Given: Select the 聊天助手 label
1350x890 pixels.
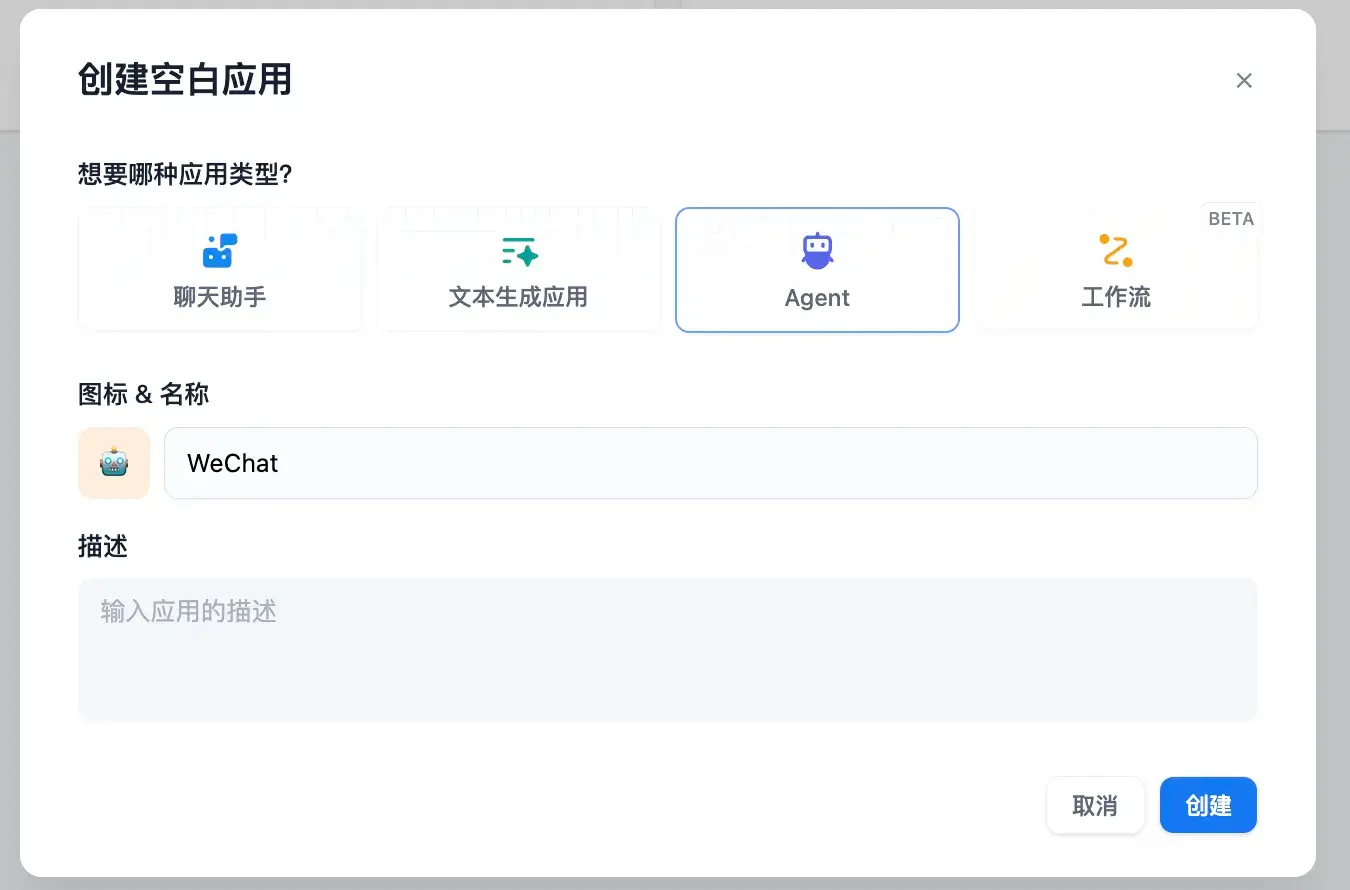Looking at the screenshot, I should [x=220, y=297].
